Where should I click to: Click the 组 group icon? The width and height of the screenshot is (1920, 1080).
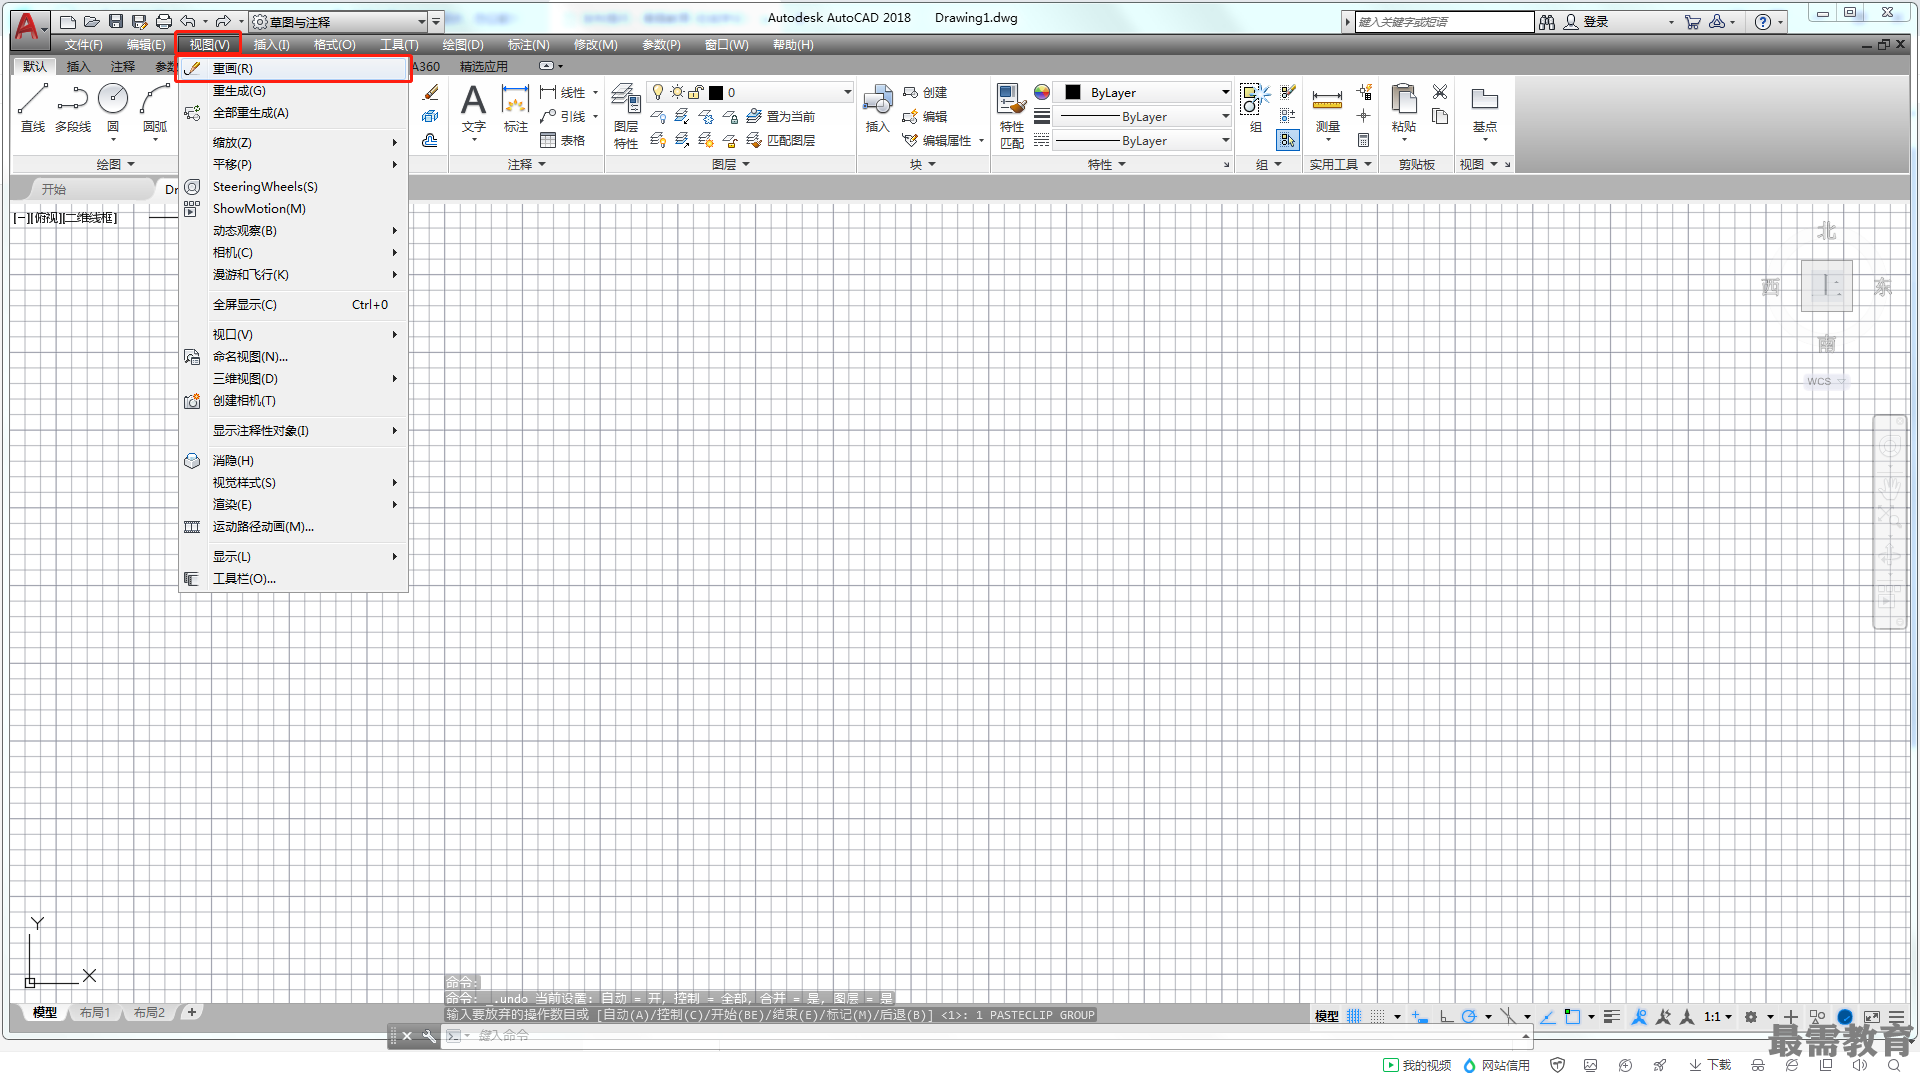tap(1255, 108)
